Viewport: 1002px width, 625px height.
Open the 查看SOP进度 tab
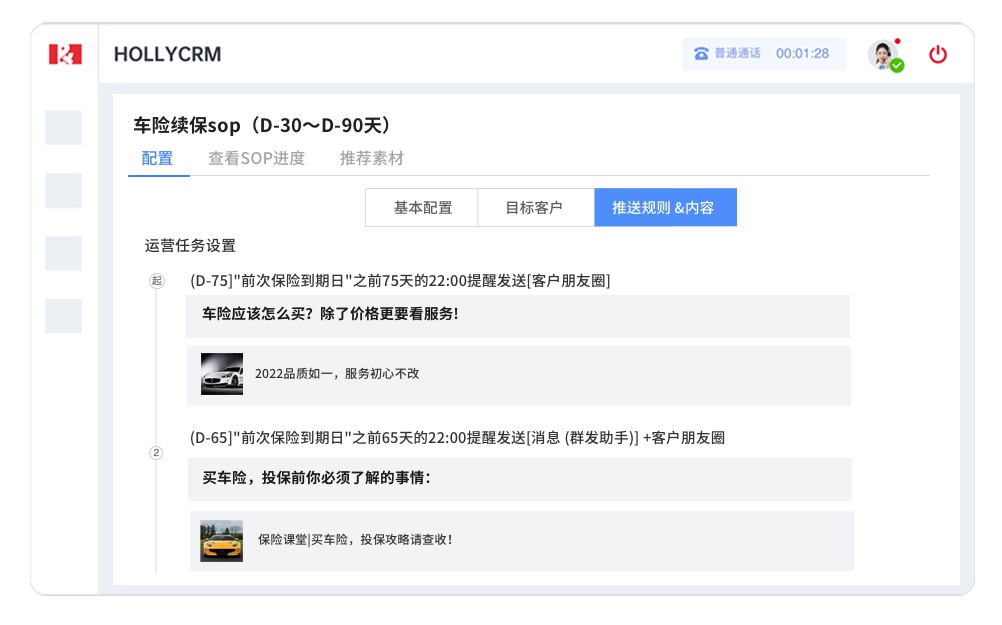coord(256,158)
